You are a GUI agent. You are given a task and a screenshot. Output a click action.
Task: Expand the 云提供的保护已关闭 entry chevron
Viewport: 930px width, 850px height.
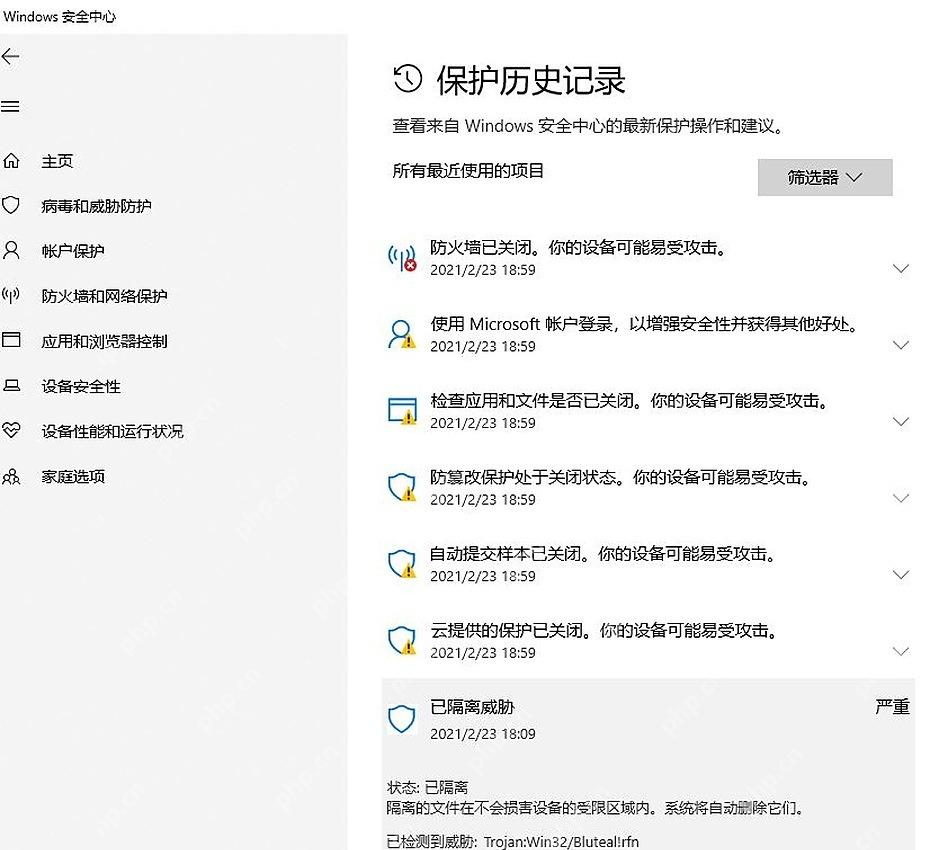point(901,651)
